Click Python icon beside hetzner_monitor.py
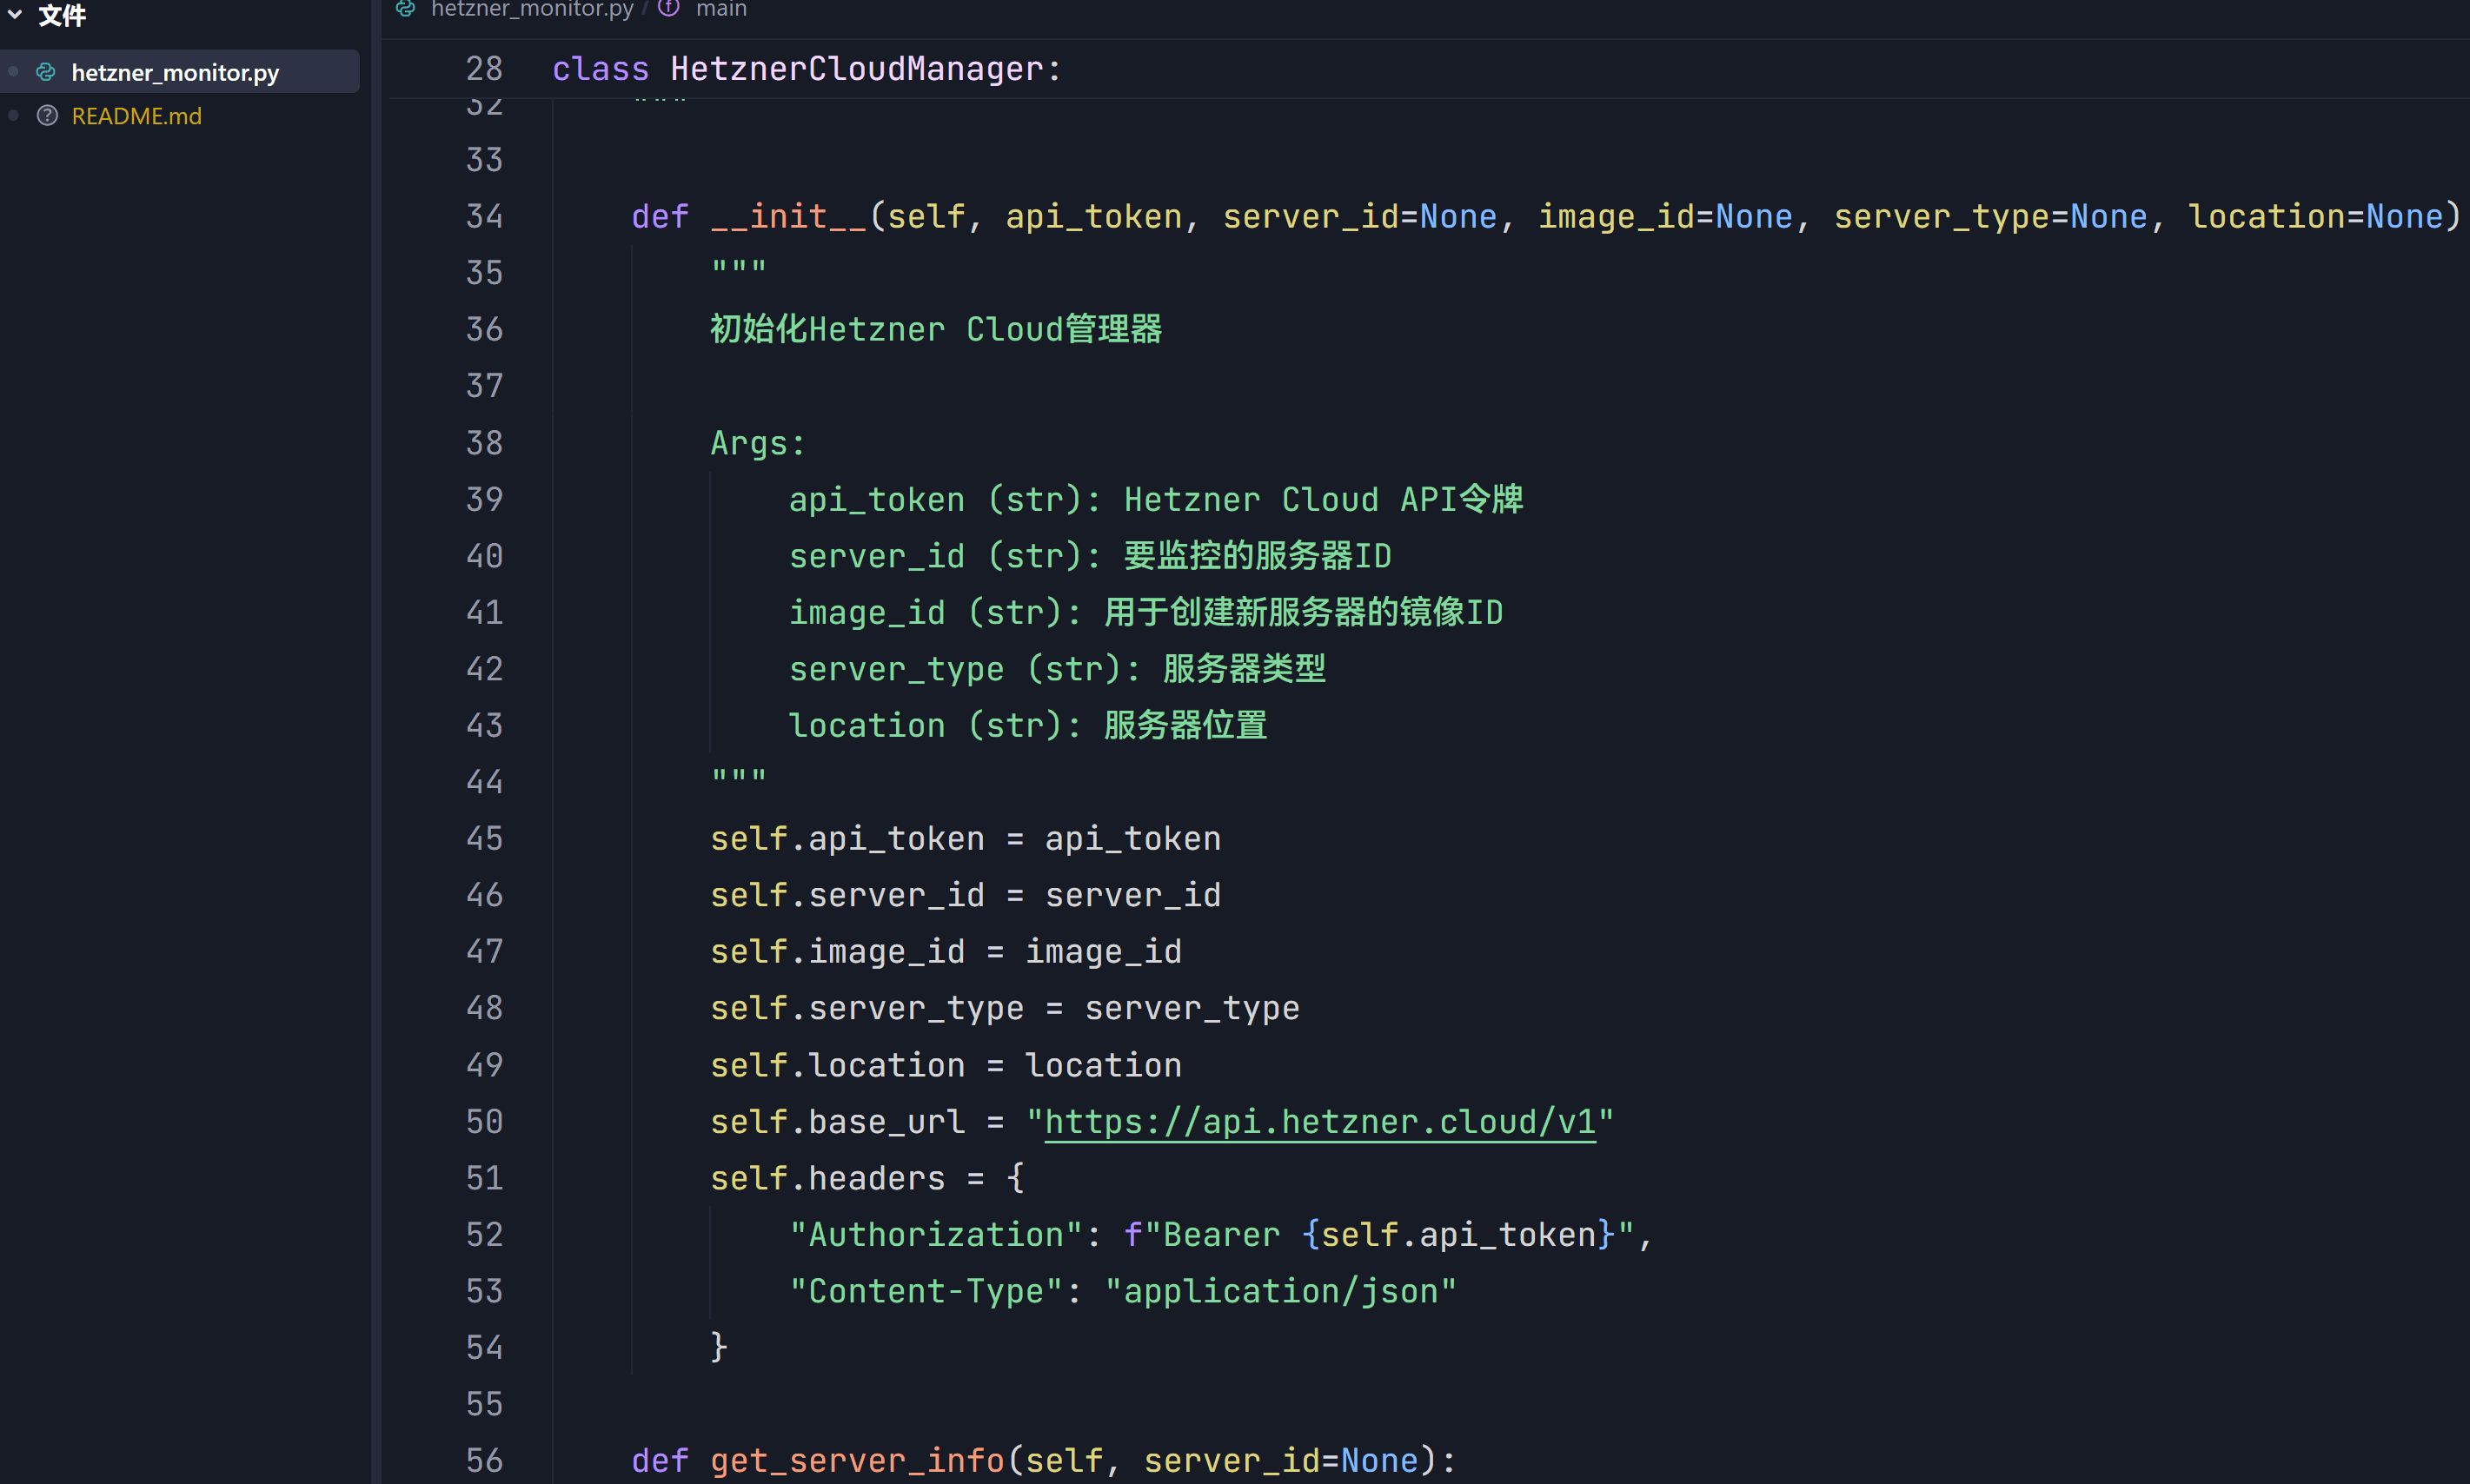The width and height of the screenshot is (2470, 1484). [x=46, y=72]
